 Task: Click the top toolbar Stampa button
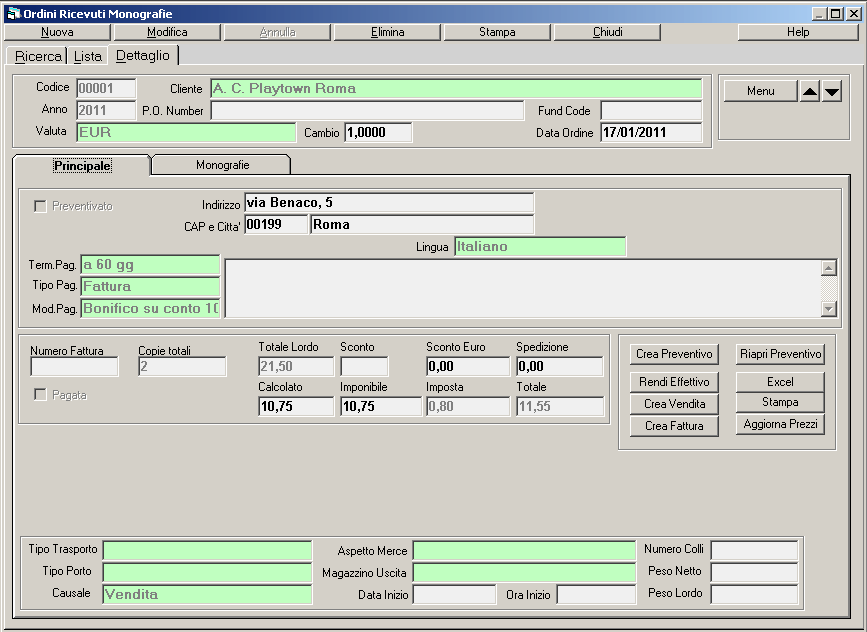(x=497, y=32)
